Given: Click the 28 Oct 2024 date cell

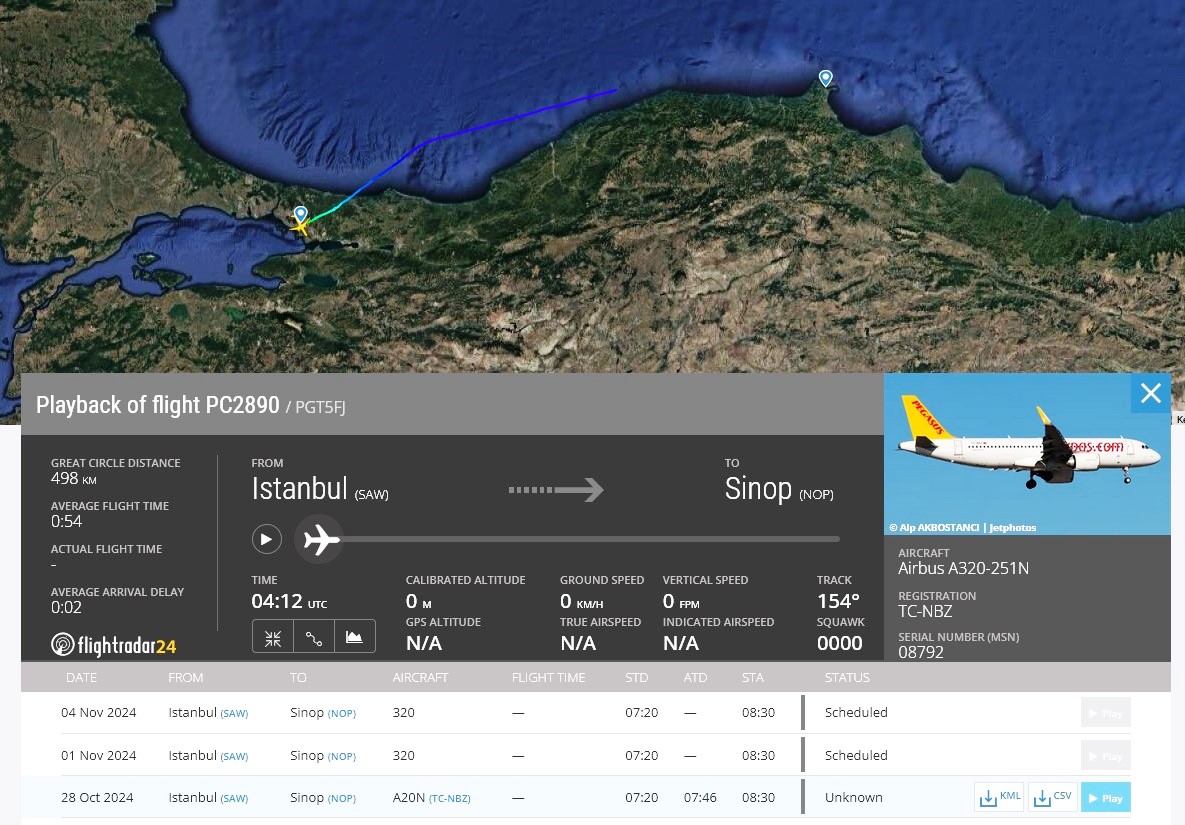Looking at the screenshot, I should coord(97,798).
